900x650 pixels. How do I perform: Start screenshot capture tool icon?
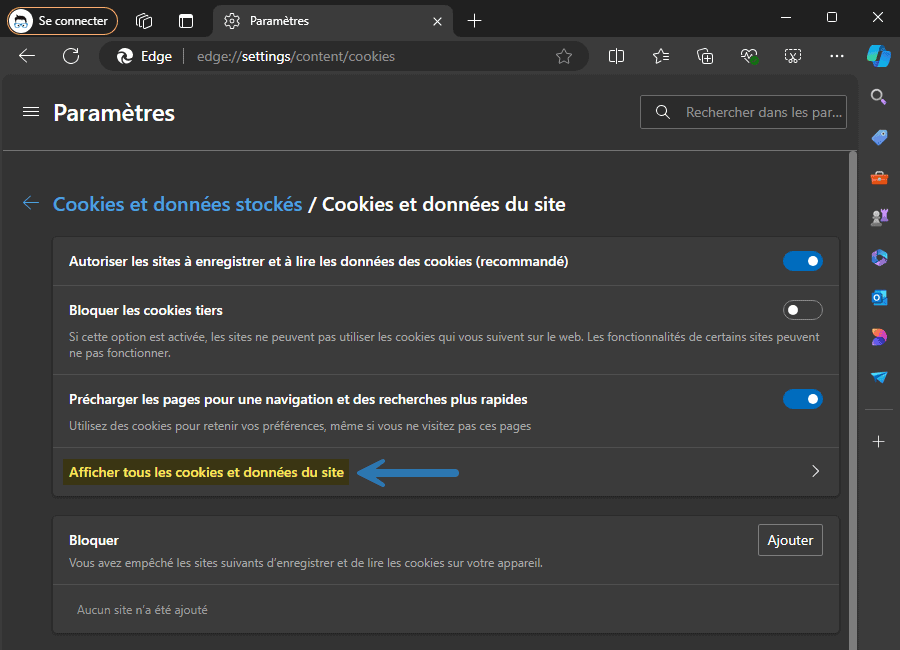point(793,56)
